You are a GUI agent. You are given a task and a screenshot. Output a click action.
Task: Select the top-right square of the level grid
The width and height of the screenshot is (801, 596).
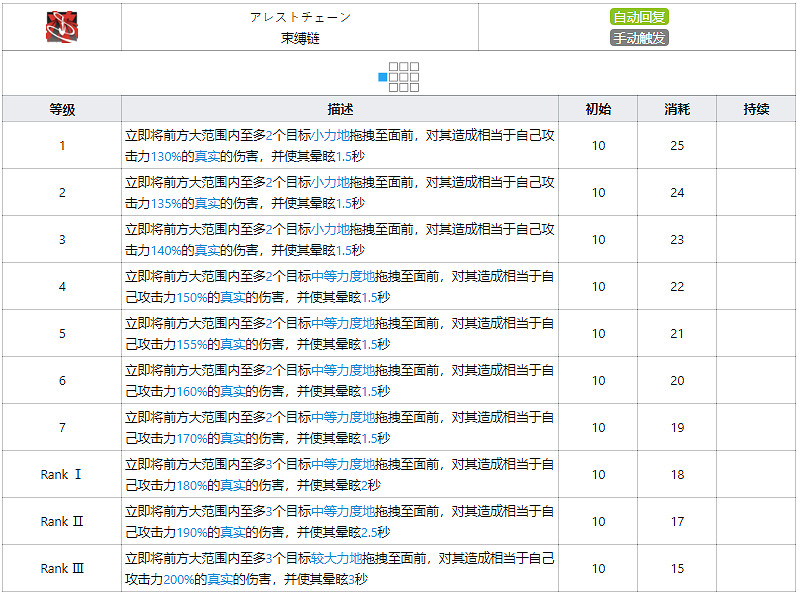click(x=414, y=66)
